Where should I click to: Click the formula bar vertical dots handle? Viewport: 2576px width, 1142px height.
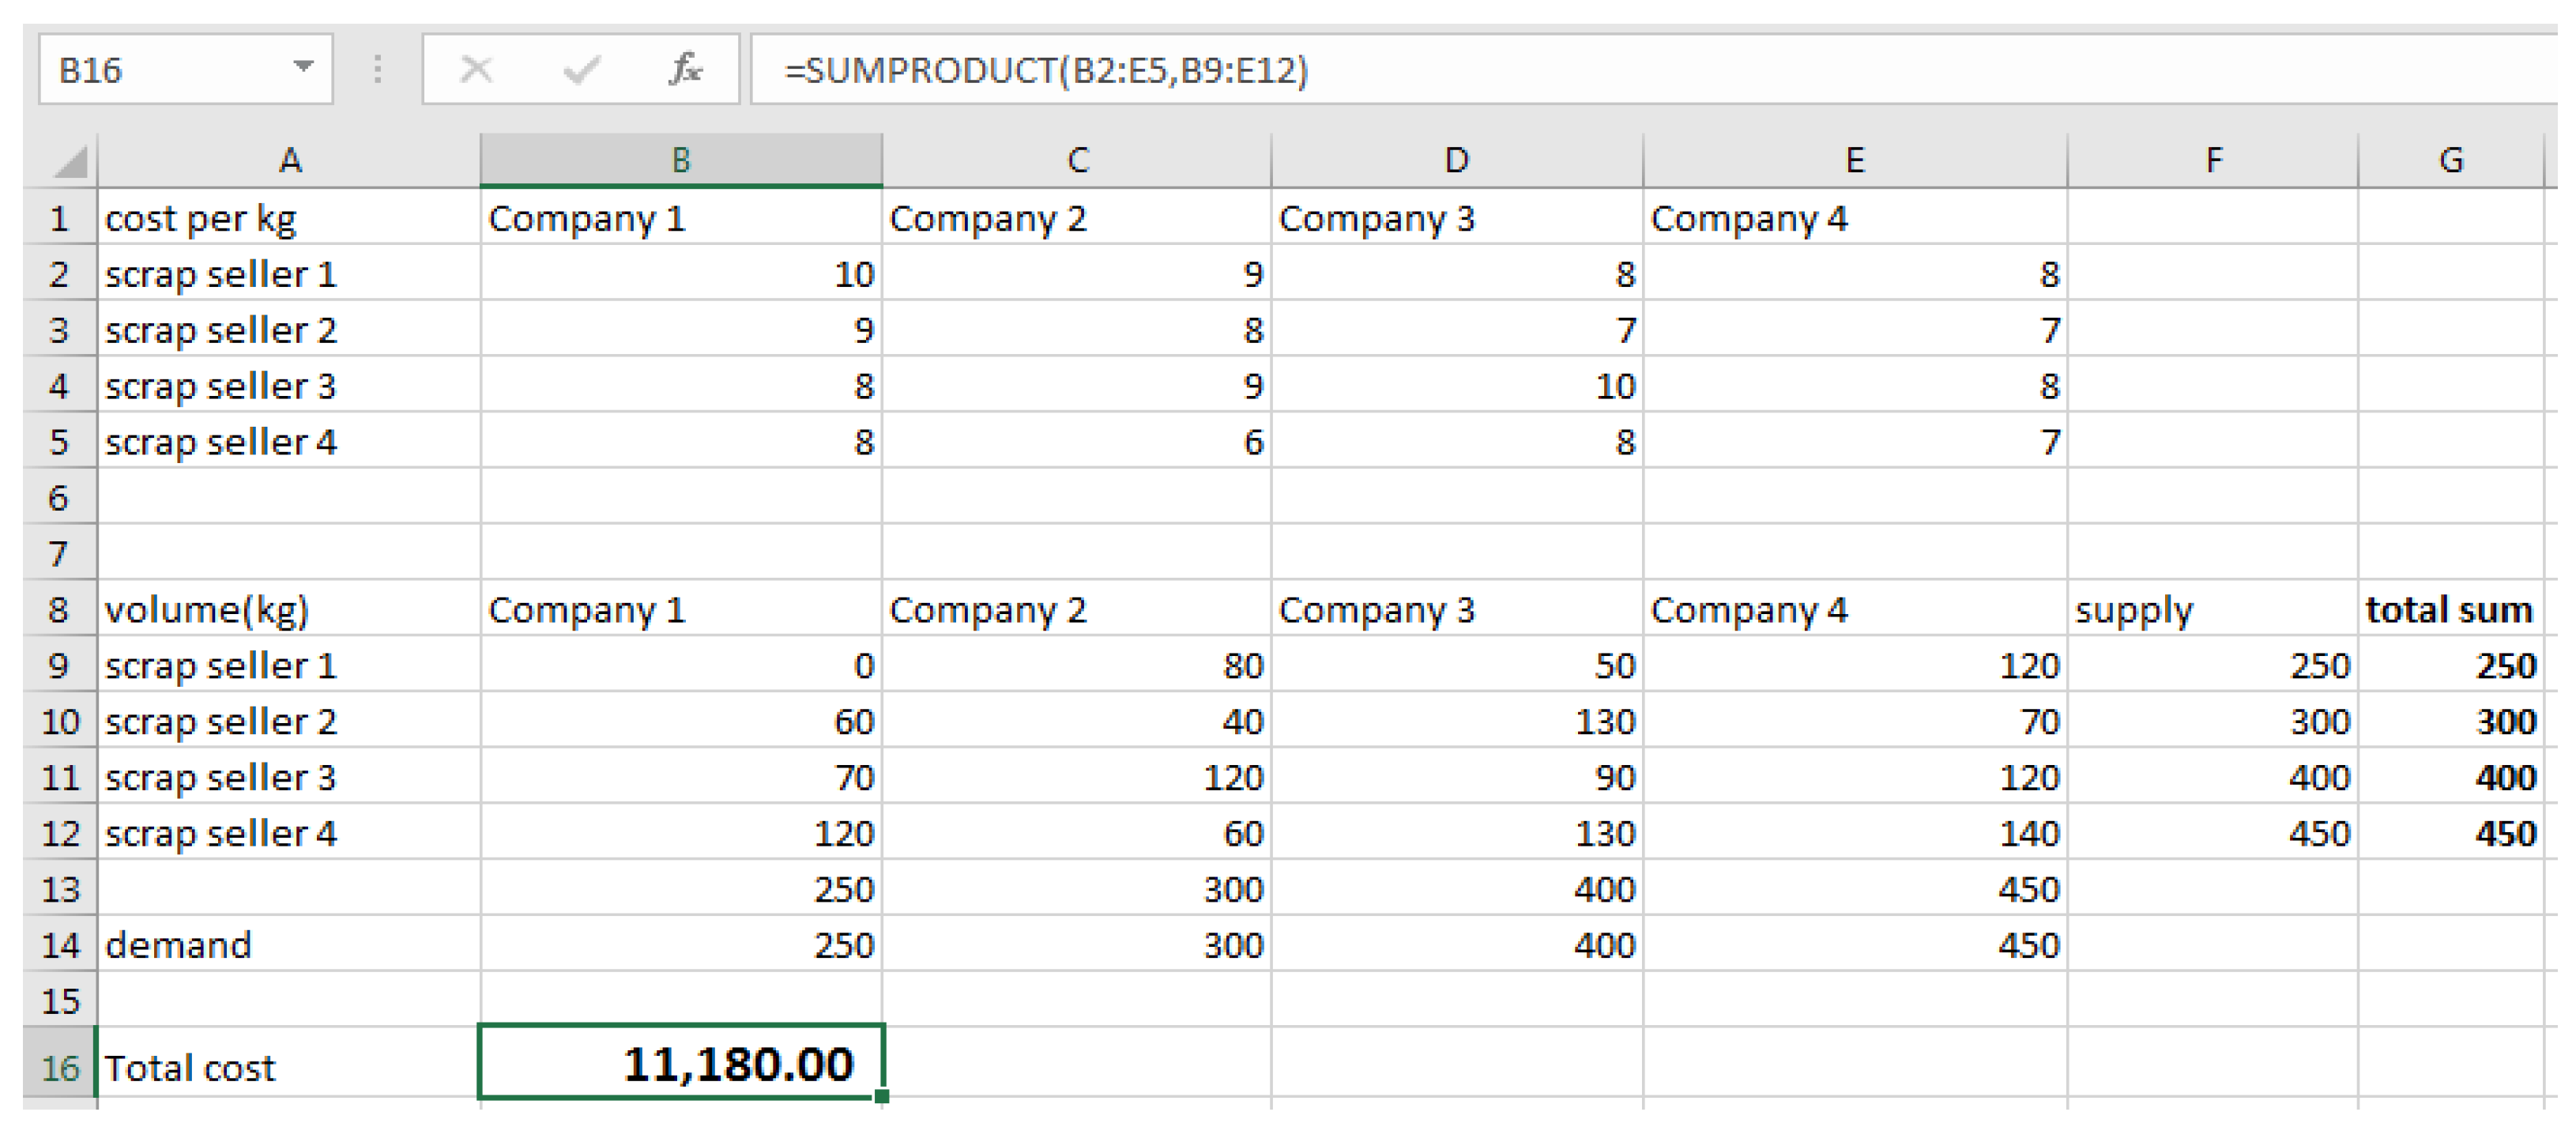click(x=377, y=70)
